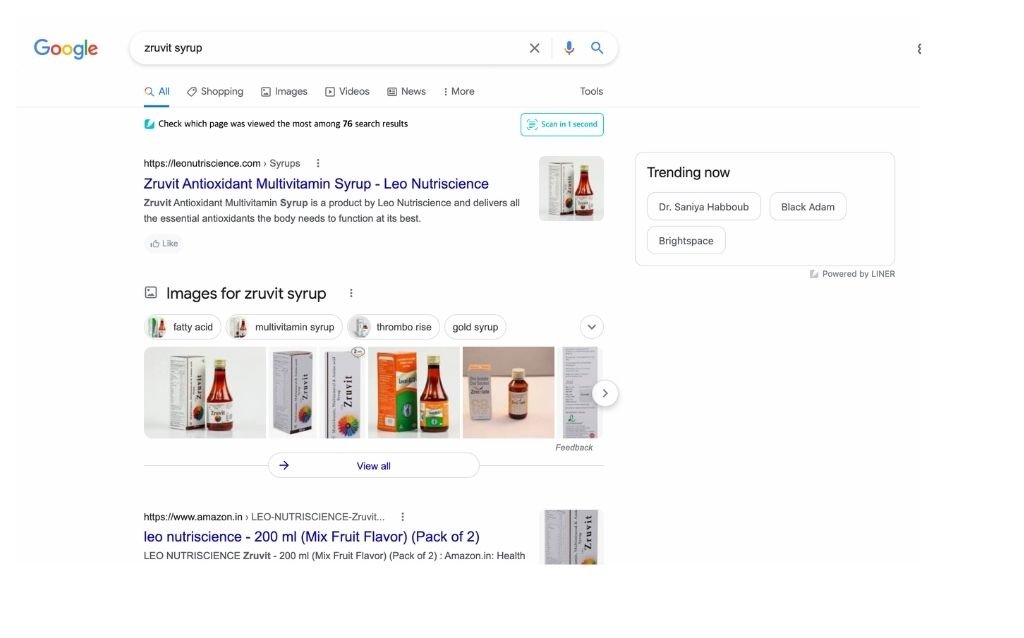Select the 'fatty acid' image filter chip
The image size is (1024, 638).
tap(182, 327)
